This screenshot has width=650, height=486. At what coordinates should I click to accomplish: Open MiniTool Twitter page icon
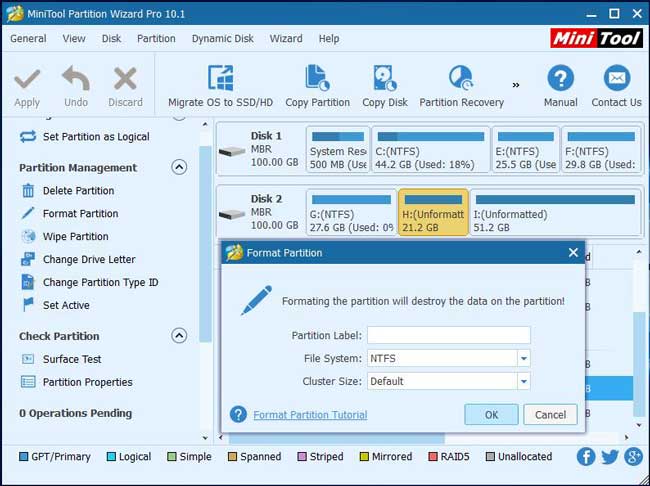(x=610, y=457)
